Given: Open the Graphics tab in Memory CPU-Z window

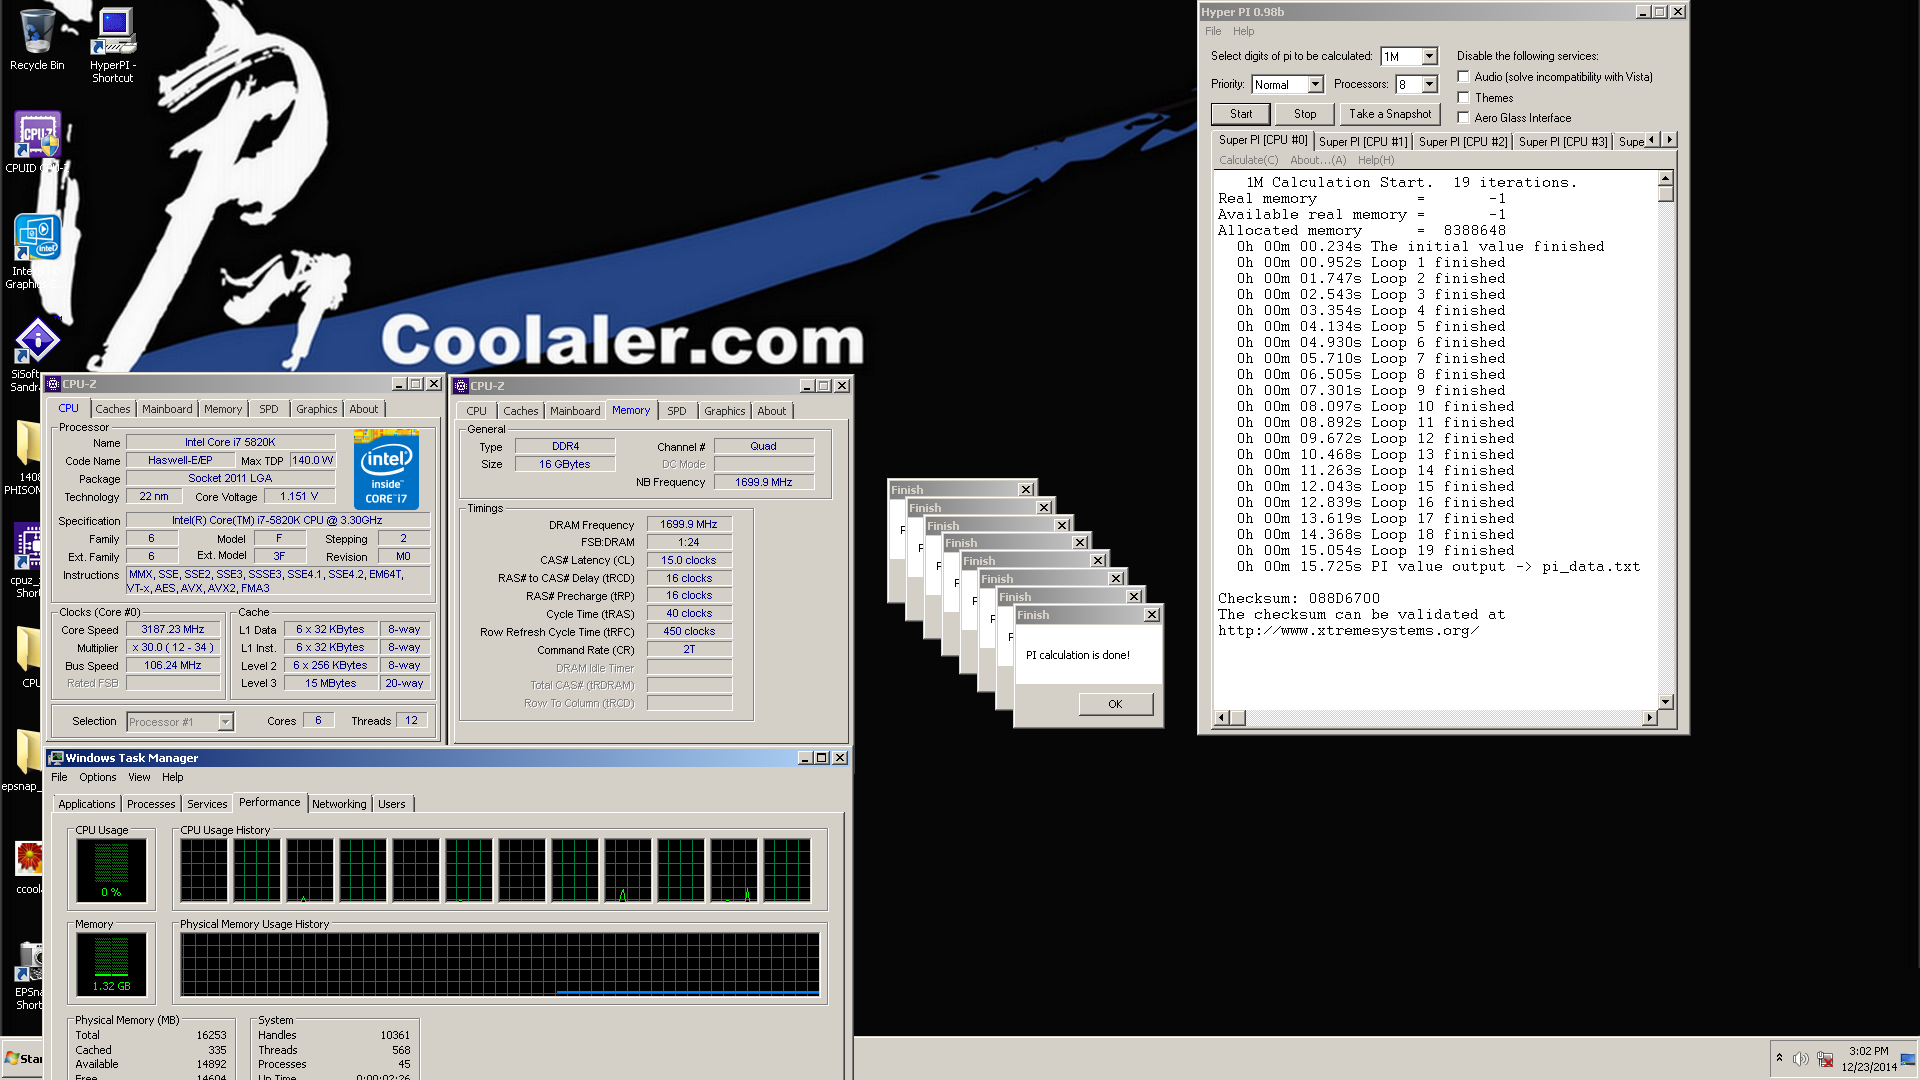Looking at the screenshot, I should click(724, 411).
